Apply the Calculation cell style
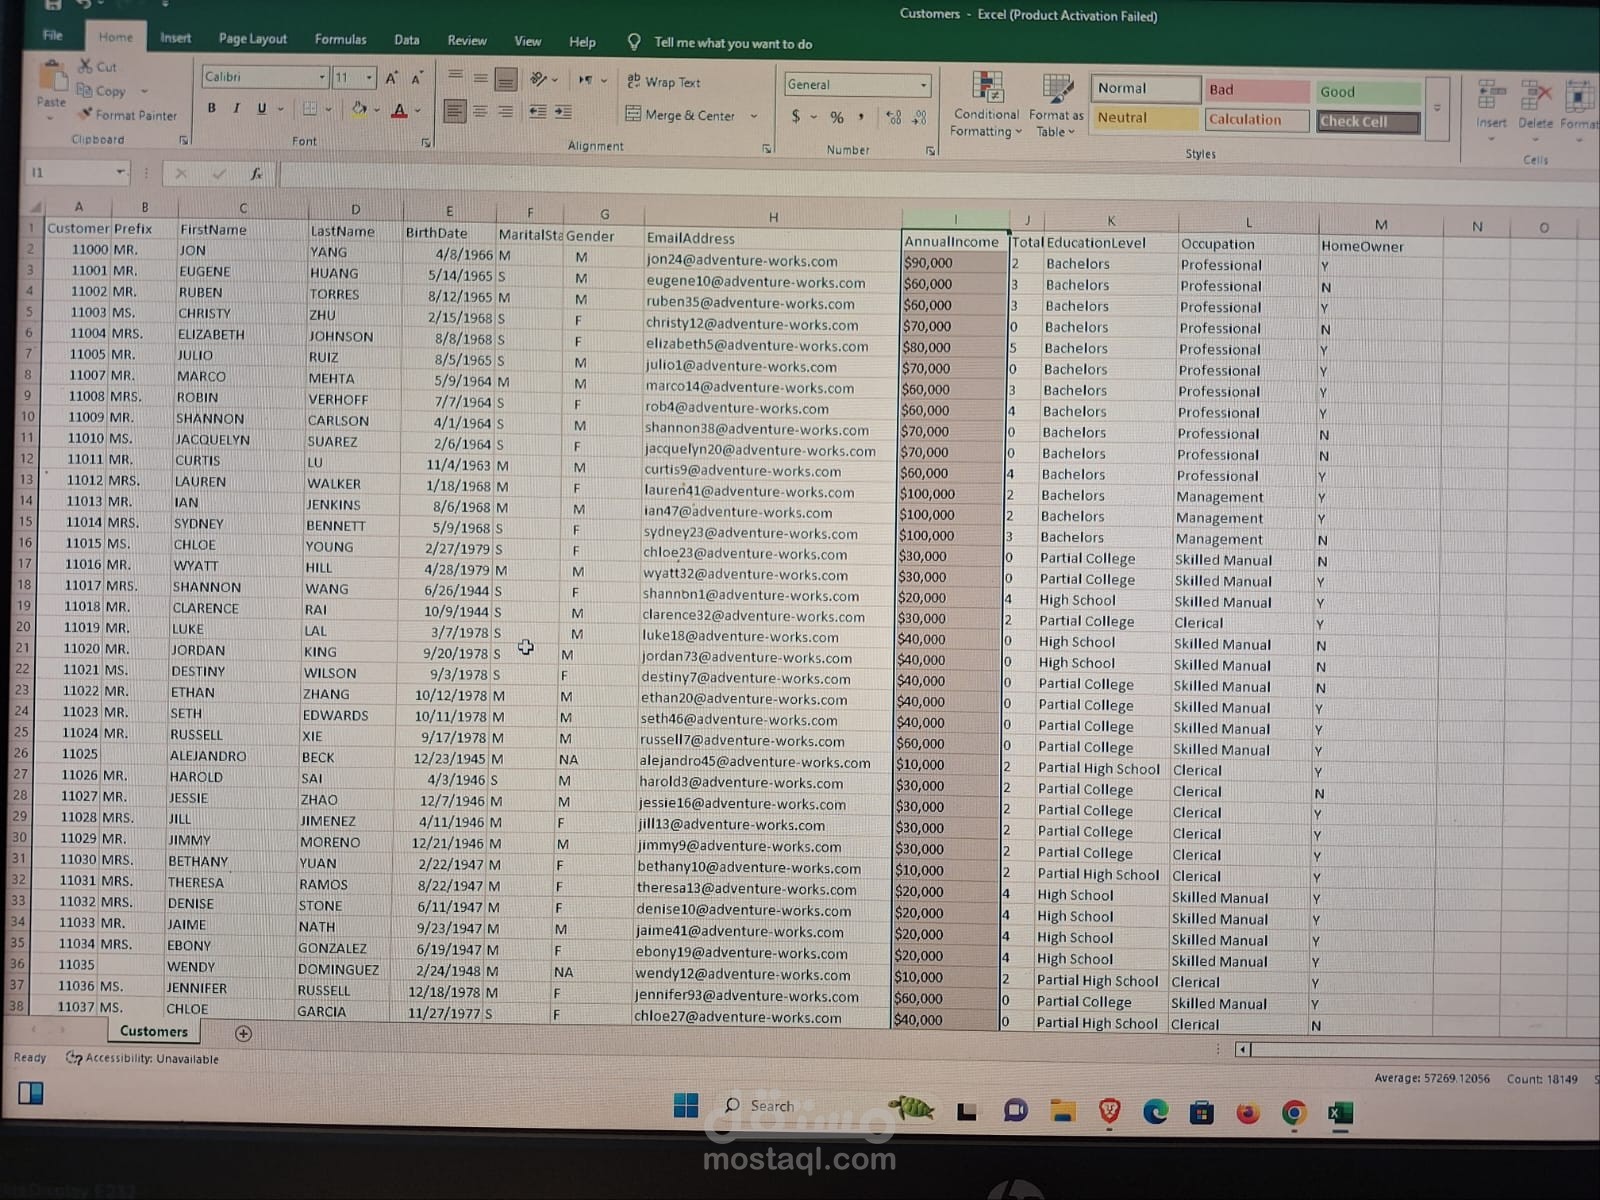 [1257, 120]
